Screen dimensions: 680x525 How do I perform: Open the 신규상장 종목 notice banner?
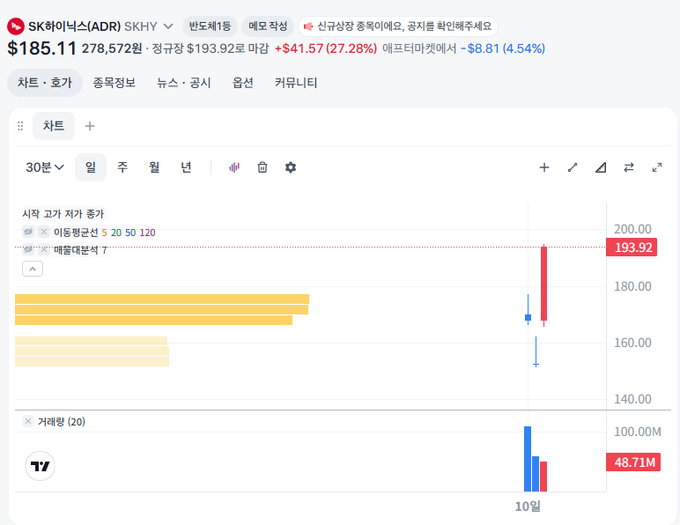(x=398, y=26)
